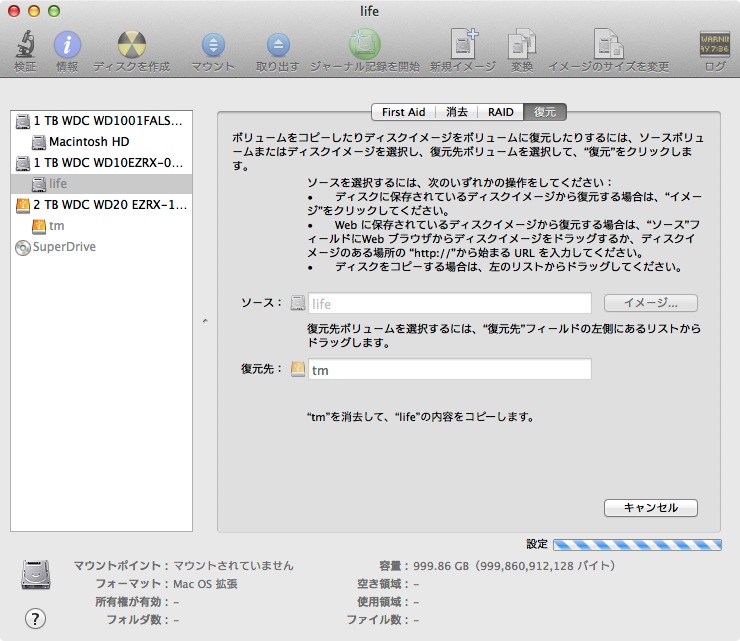
Task: Eject the disk with the 取り出す icon
Action: pyautogui.click(x=277, y=45)
